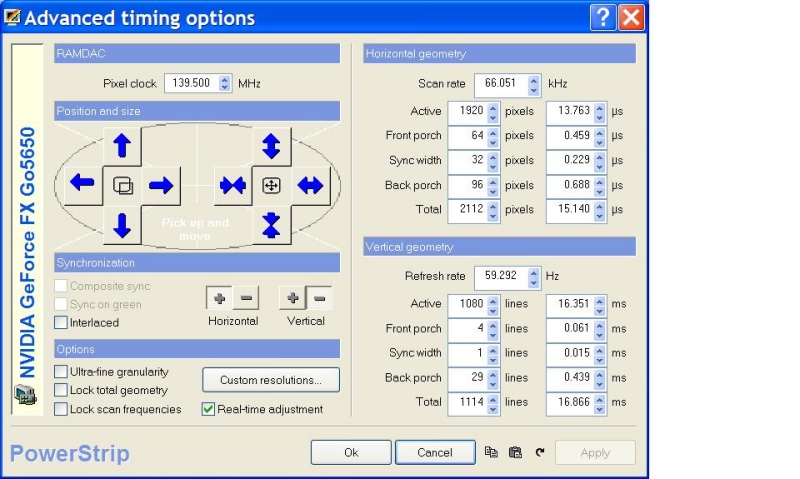Screen dimensions: 800x479
Task: Click horizontal Total 15.140 µs field
Action: pos(571,210)
